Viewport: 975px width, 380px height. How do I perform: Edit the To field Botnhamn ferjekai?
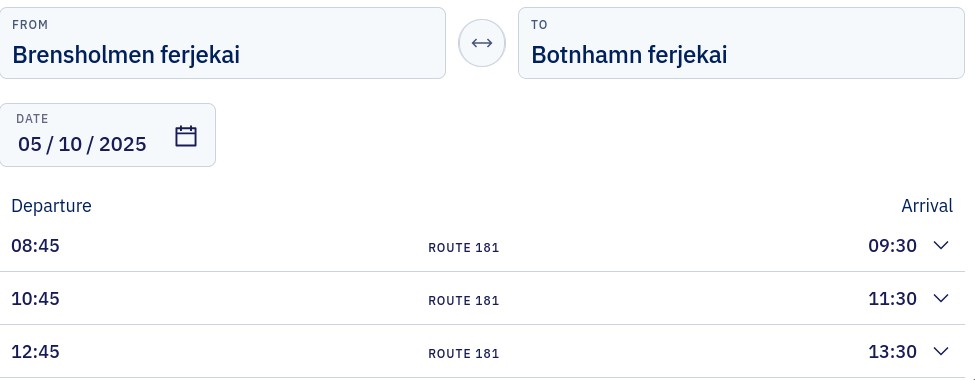(741, 43)
